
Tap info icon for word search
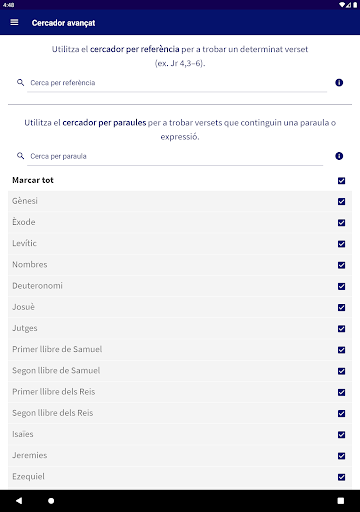[x=339, y=156]
